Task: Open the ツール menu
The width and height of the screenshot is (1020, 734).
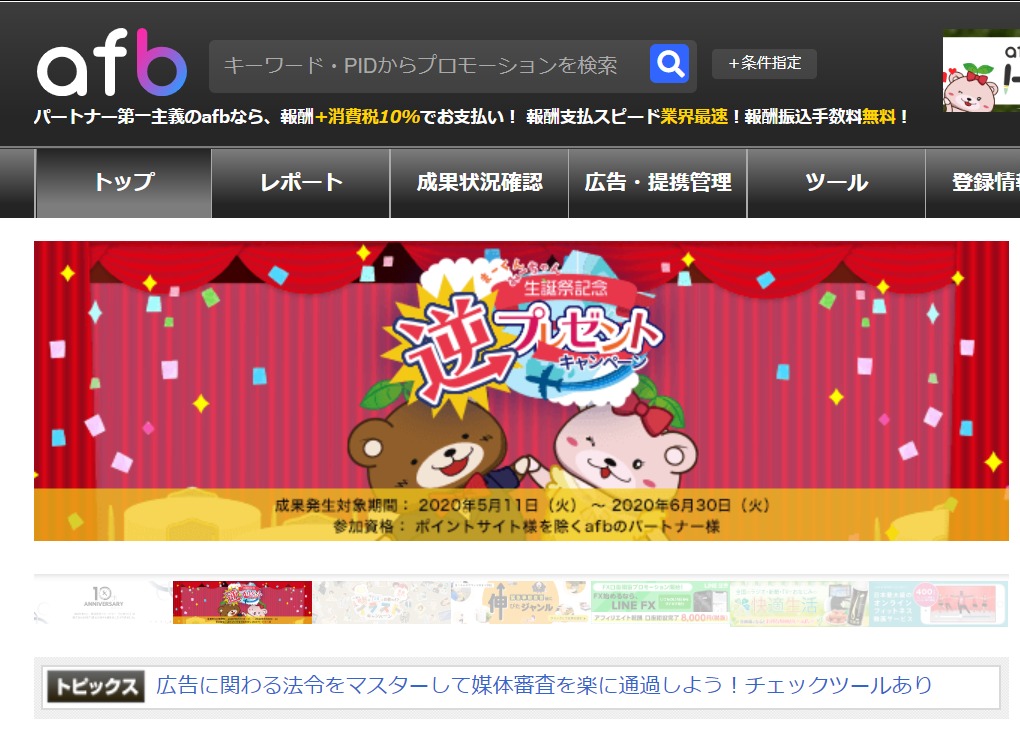Action: 836,183
